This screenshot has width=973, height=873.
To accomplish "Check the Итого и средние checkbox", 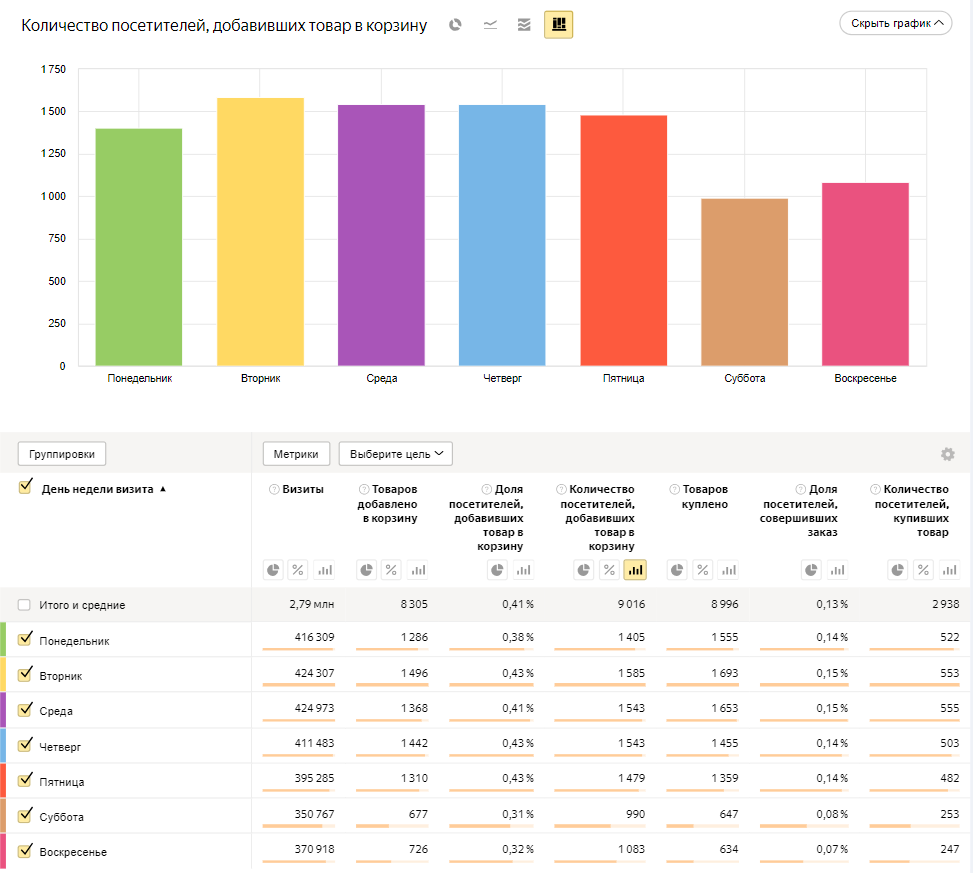I will (x=24, y=605).
